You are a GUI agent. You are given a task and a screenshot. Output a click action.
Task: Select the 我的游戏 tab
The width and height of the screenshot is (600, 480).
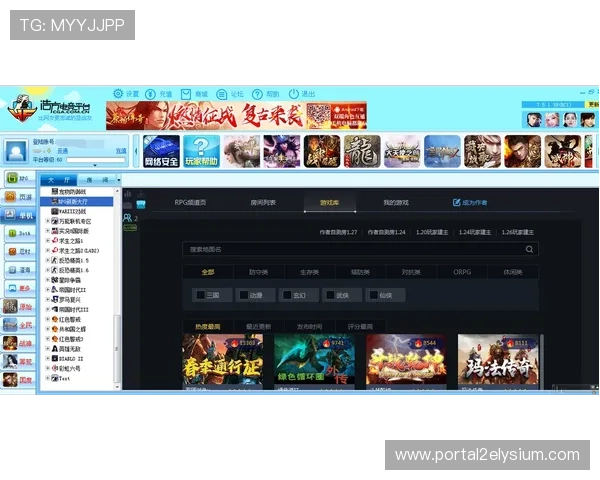(395, 202)
